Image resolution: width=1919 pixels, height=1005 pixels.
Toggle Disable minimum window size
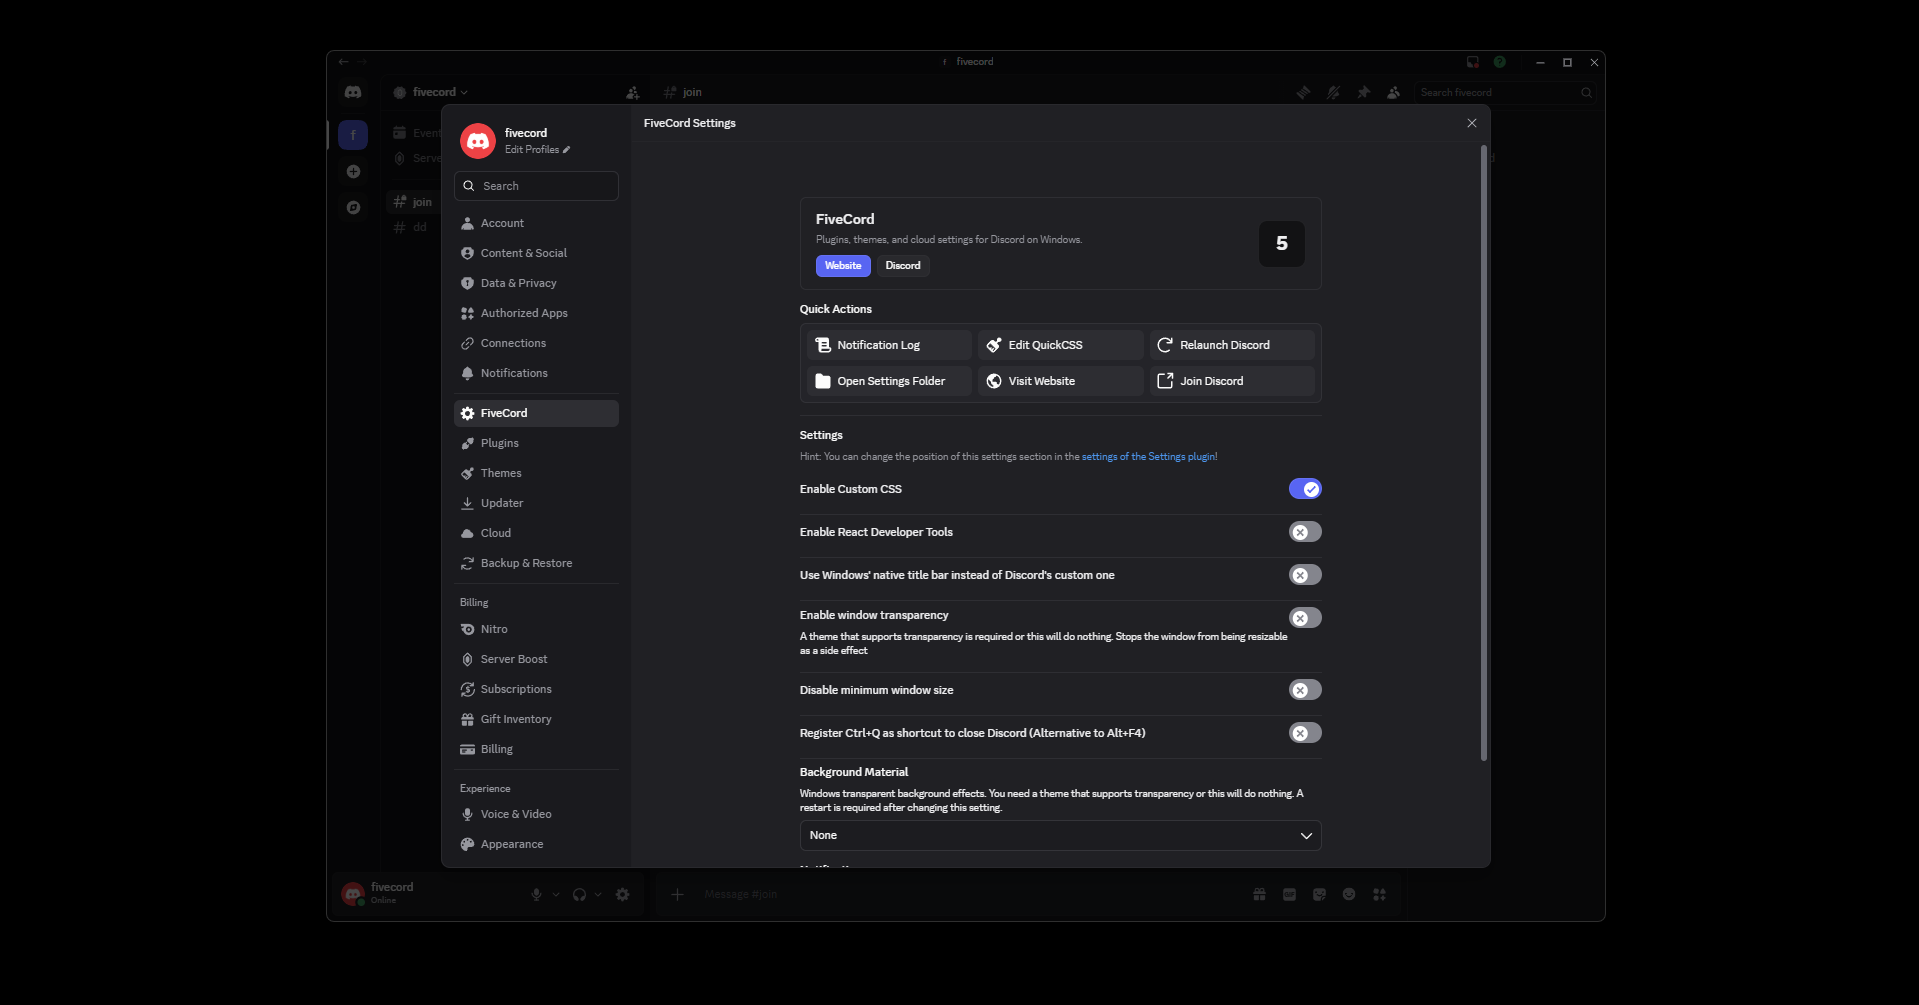click(x=1305, y=690)
